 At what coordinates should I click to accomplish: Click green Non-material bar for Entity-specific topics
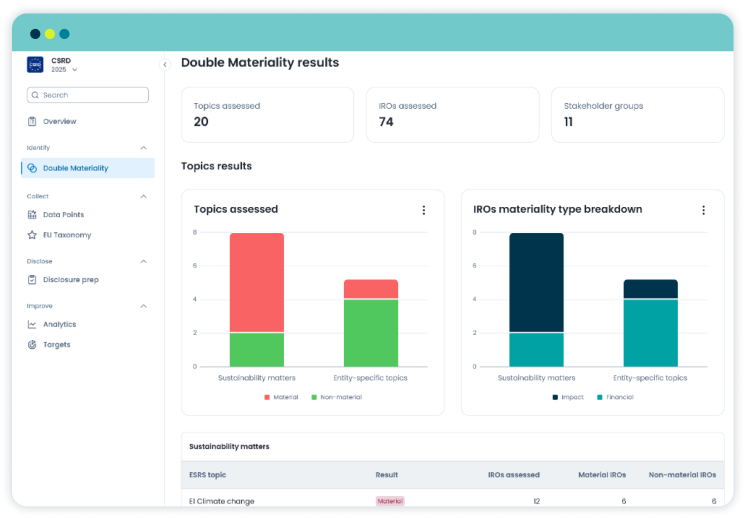tap(371, 333)
